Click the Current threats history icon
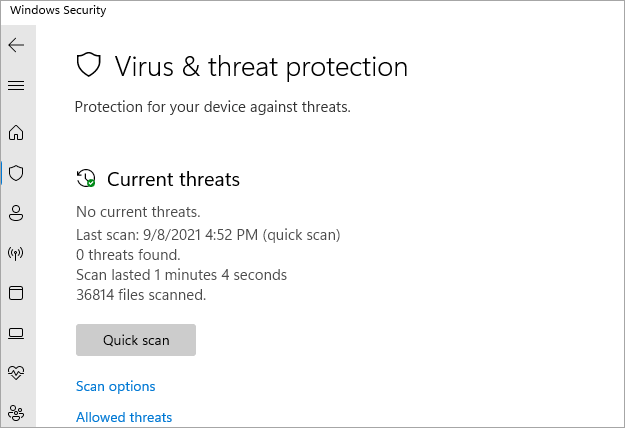 pos(86,179)
